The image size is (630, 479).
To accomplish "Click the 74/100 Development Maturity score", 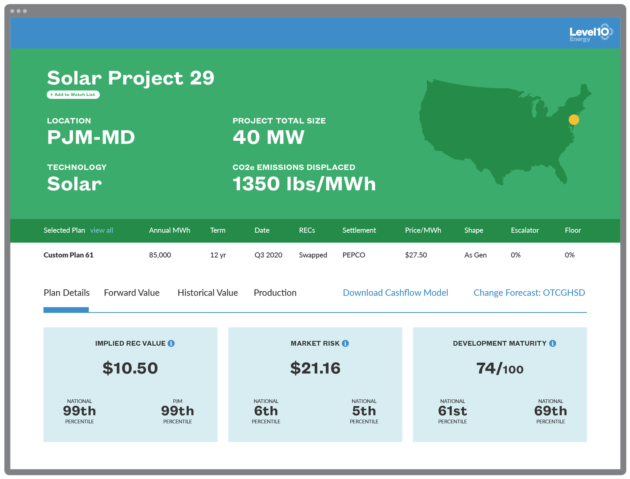I will 500,368.
